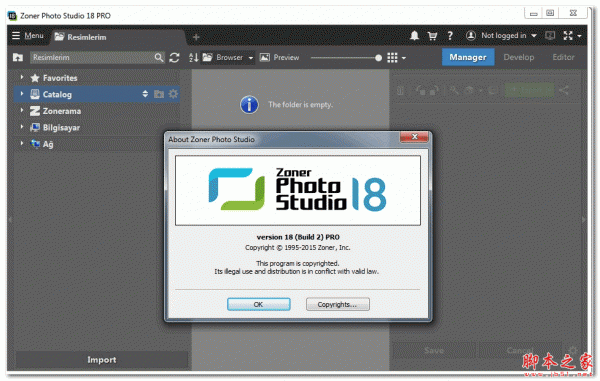This screenshot has width=600, height=381.
Task: Click the Import button
Action: coord(101,360)
